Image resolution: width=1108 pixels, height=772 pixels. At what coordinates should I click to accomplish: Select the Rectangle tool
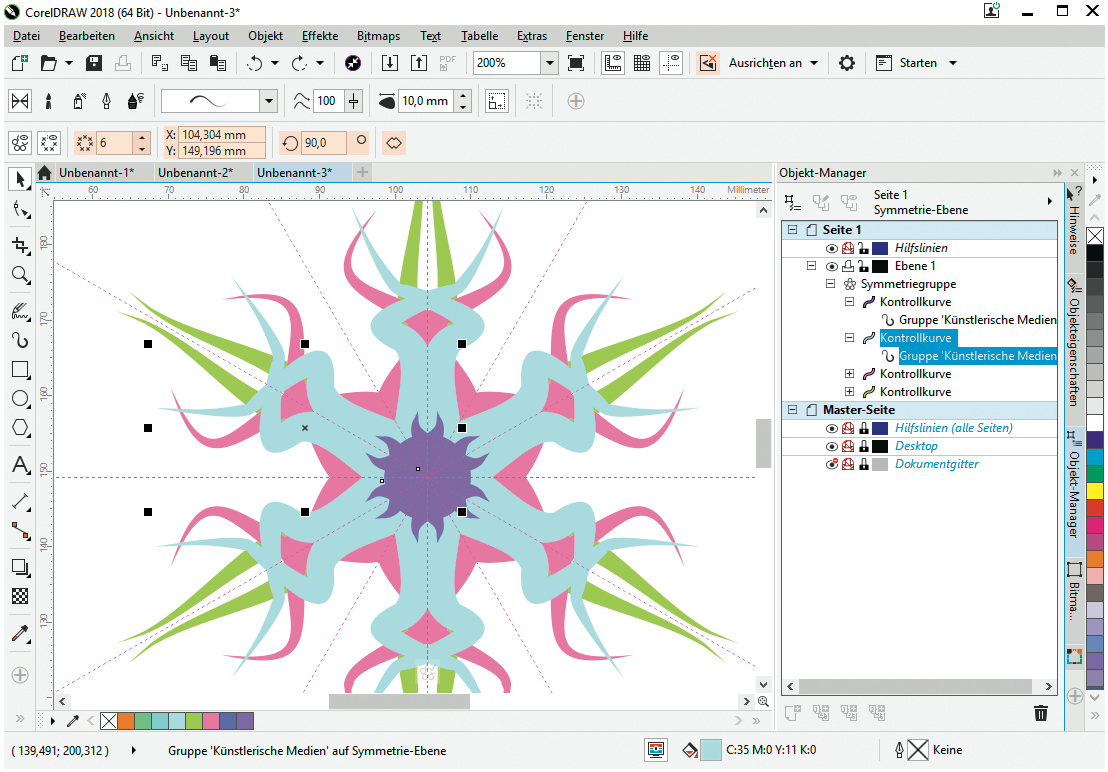(19, 369)
